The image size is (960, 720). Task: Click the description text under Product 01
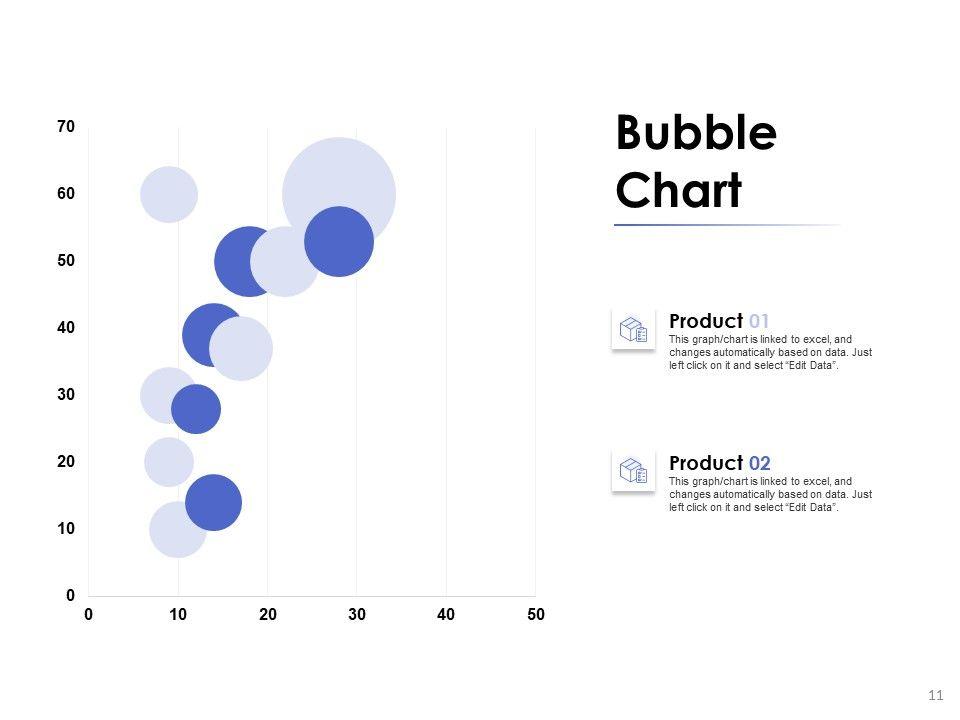(770, 353)
